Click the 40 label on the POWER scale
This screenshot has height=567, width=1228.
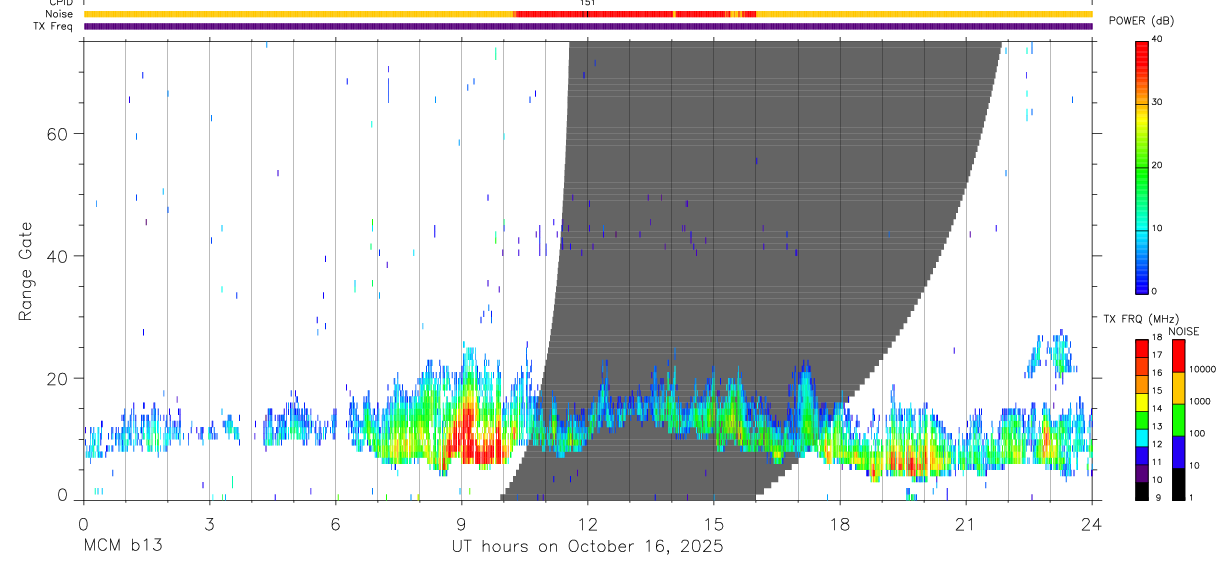tap(1157, 39)
